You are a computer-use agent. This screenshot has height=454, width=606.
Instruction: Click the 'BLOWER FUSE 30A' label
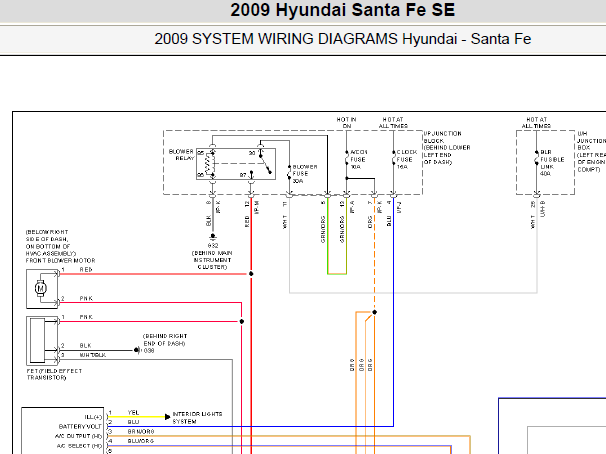pyautogui.click(x=305, y=174)
